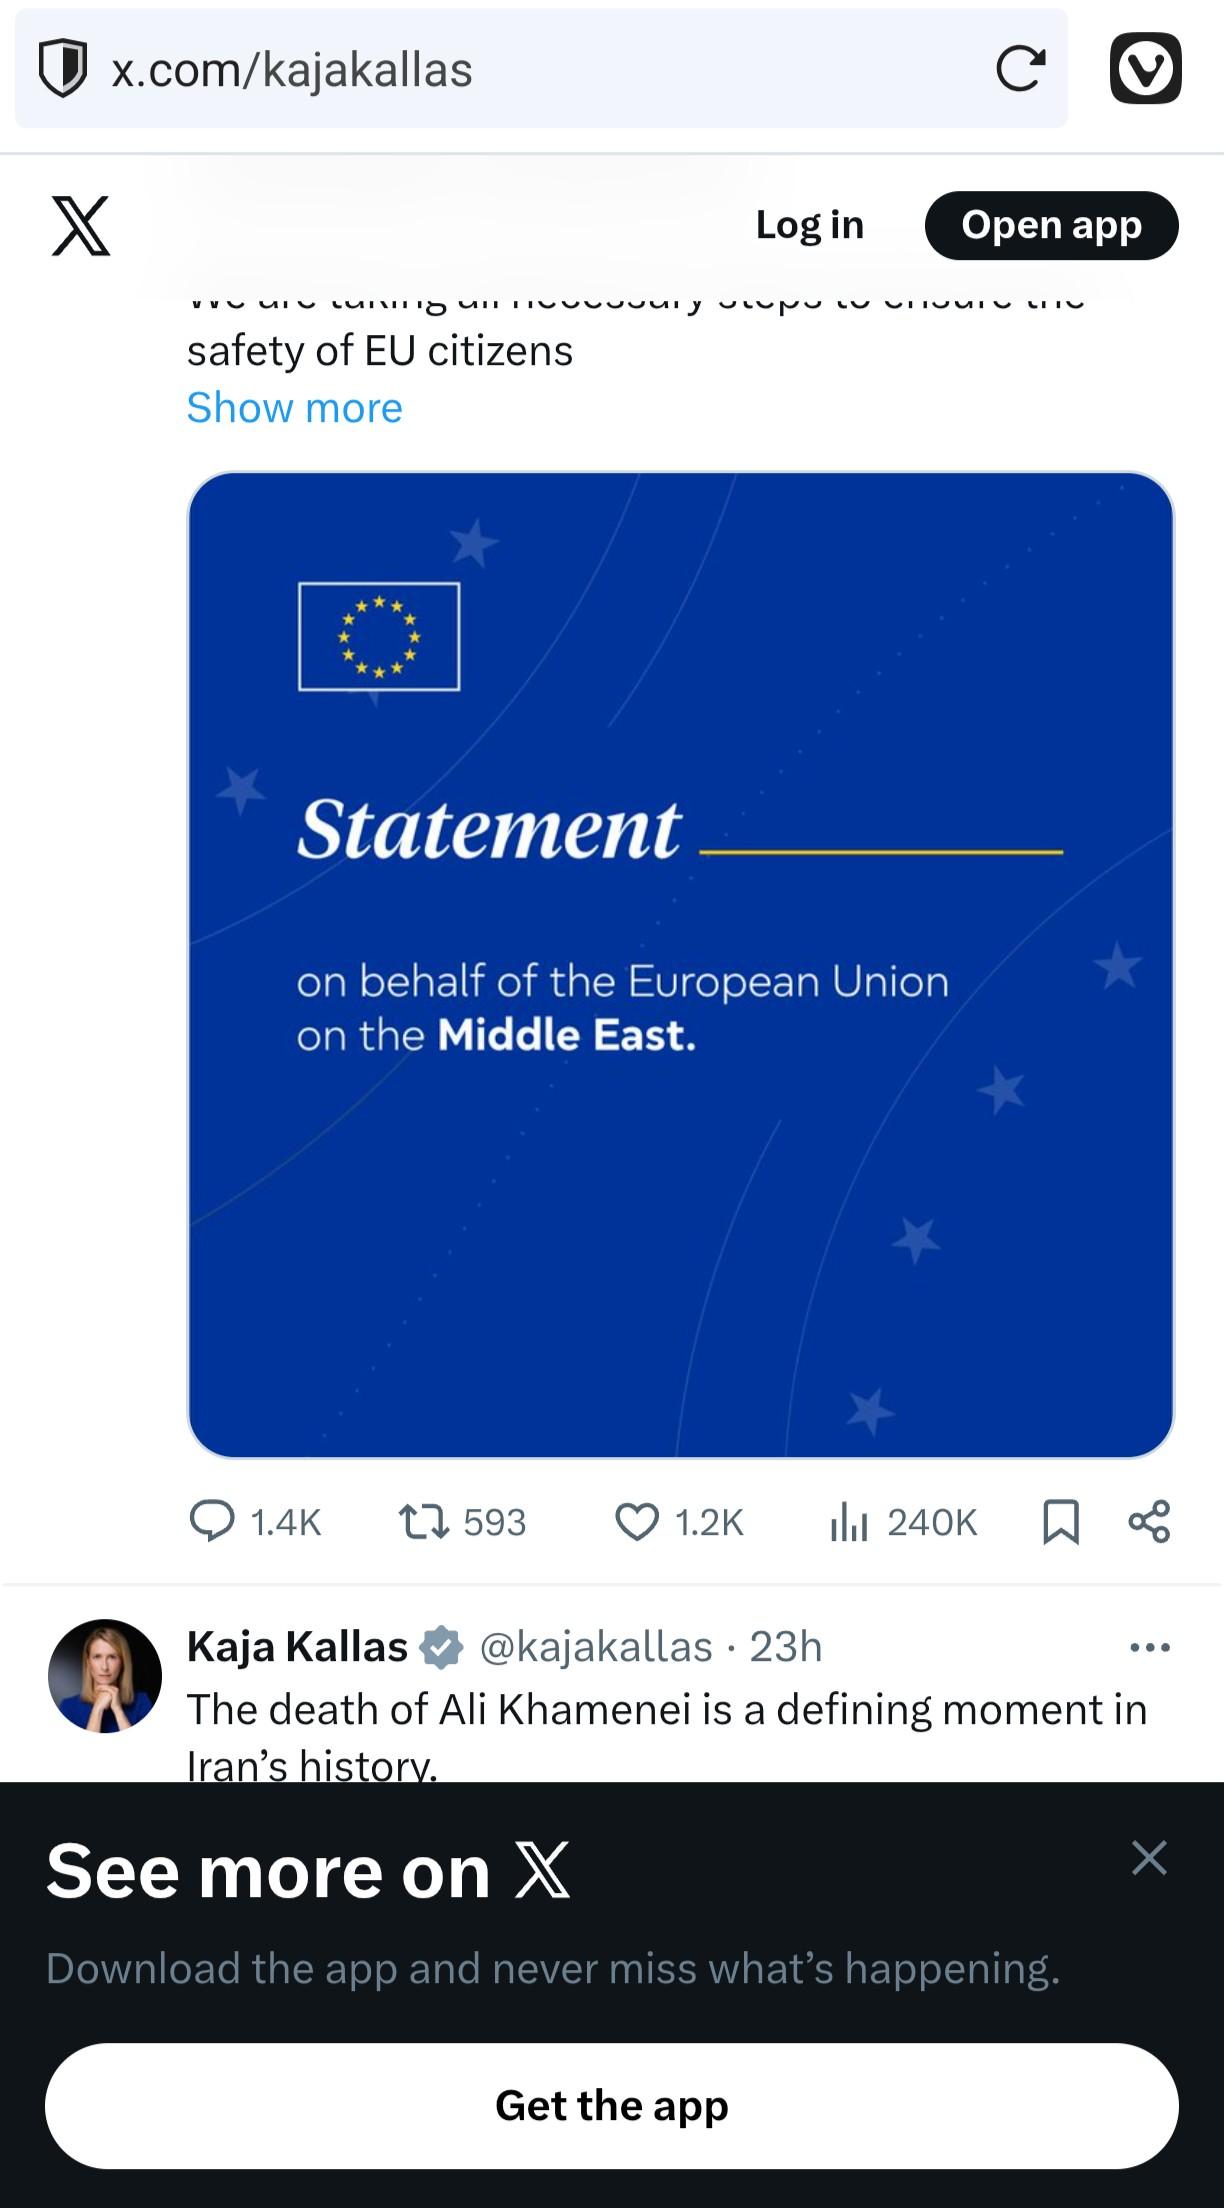This screenshot has height=2208, width=1224.
Task: Share the Statement post
Action: (x=1149, y=1521)
